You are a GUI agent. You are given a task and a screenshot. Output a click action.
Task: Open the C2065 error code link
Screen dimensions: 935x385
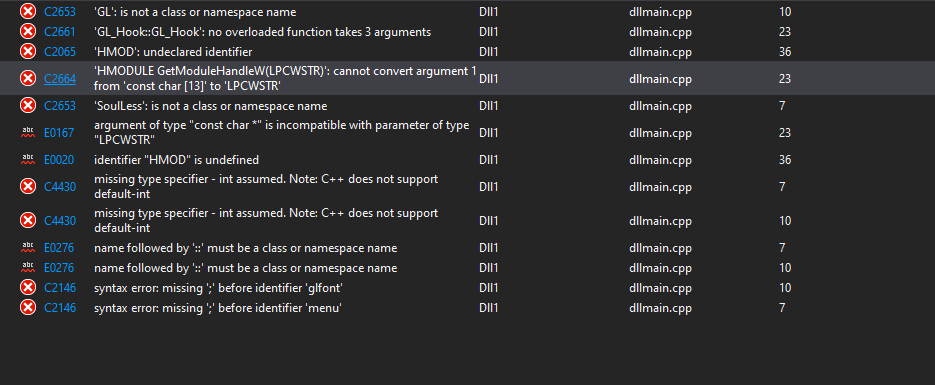pyautogui.click(x=60, y=52)
